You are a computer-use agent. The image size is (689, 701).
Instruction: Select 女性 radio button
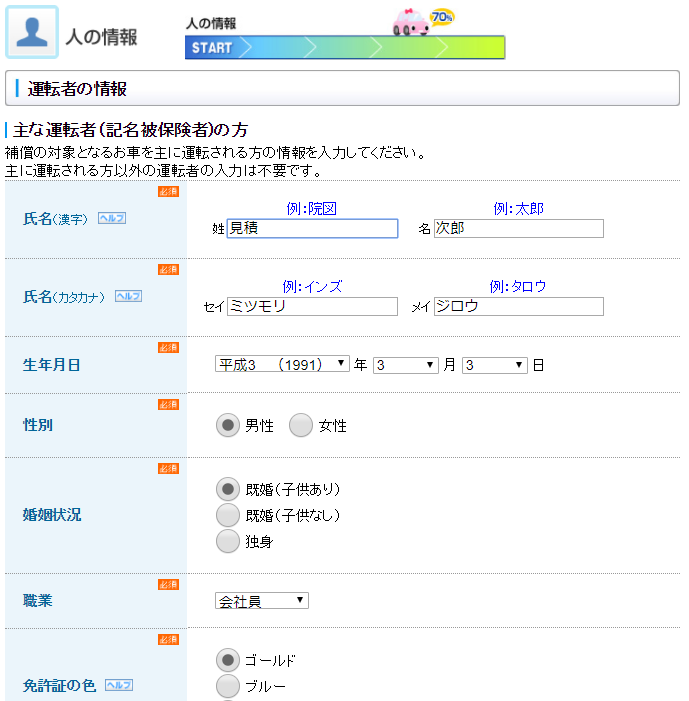[x=301, y=426]
